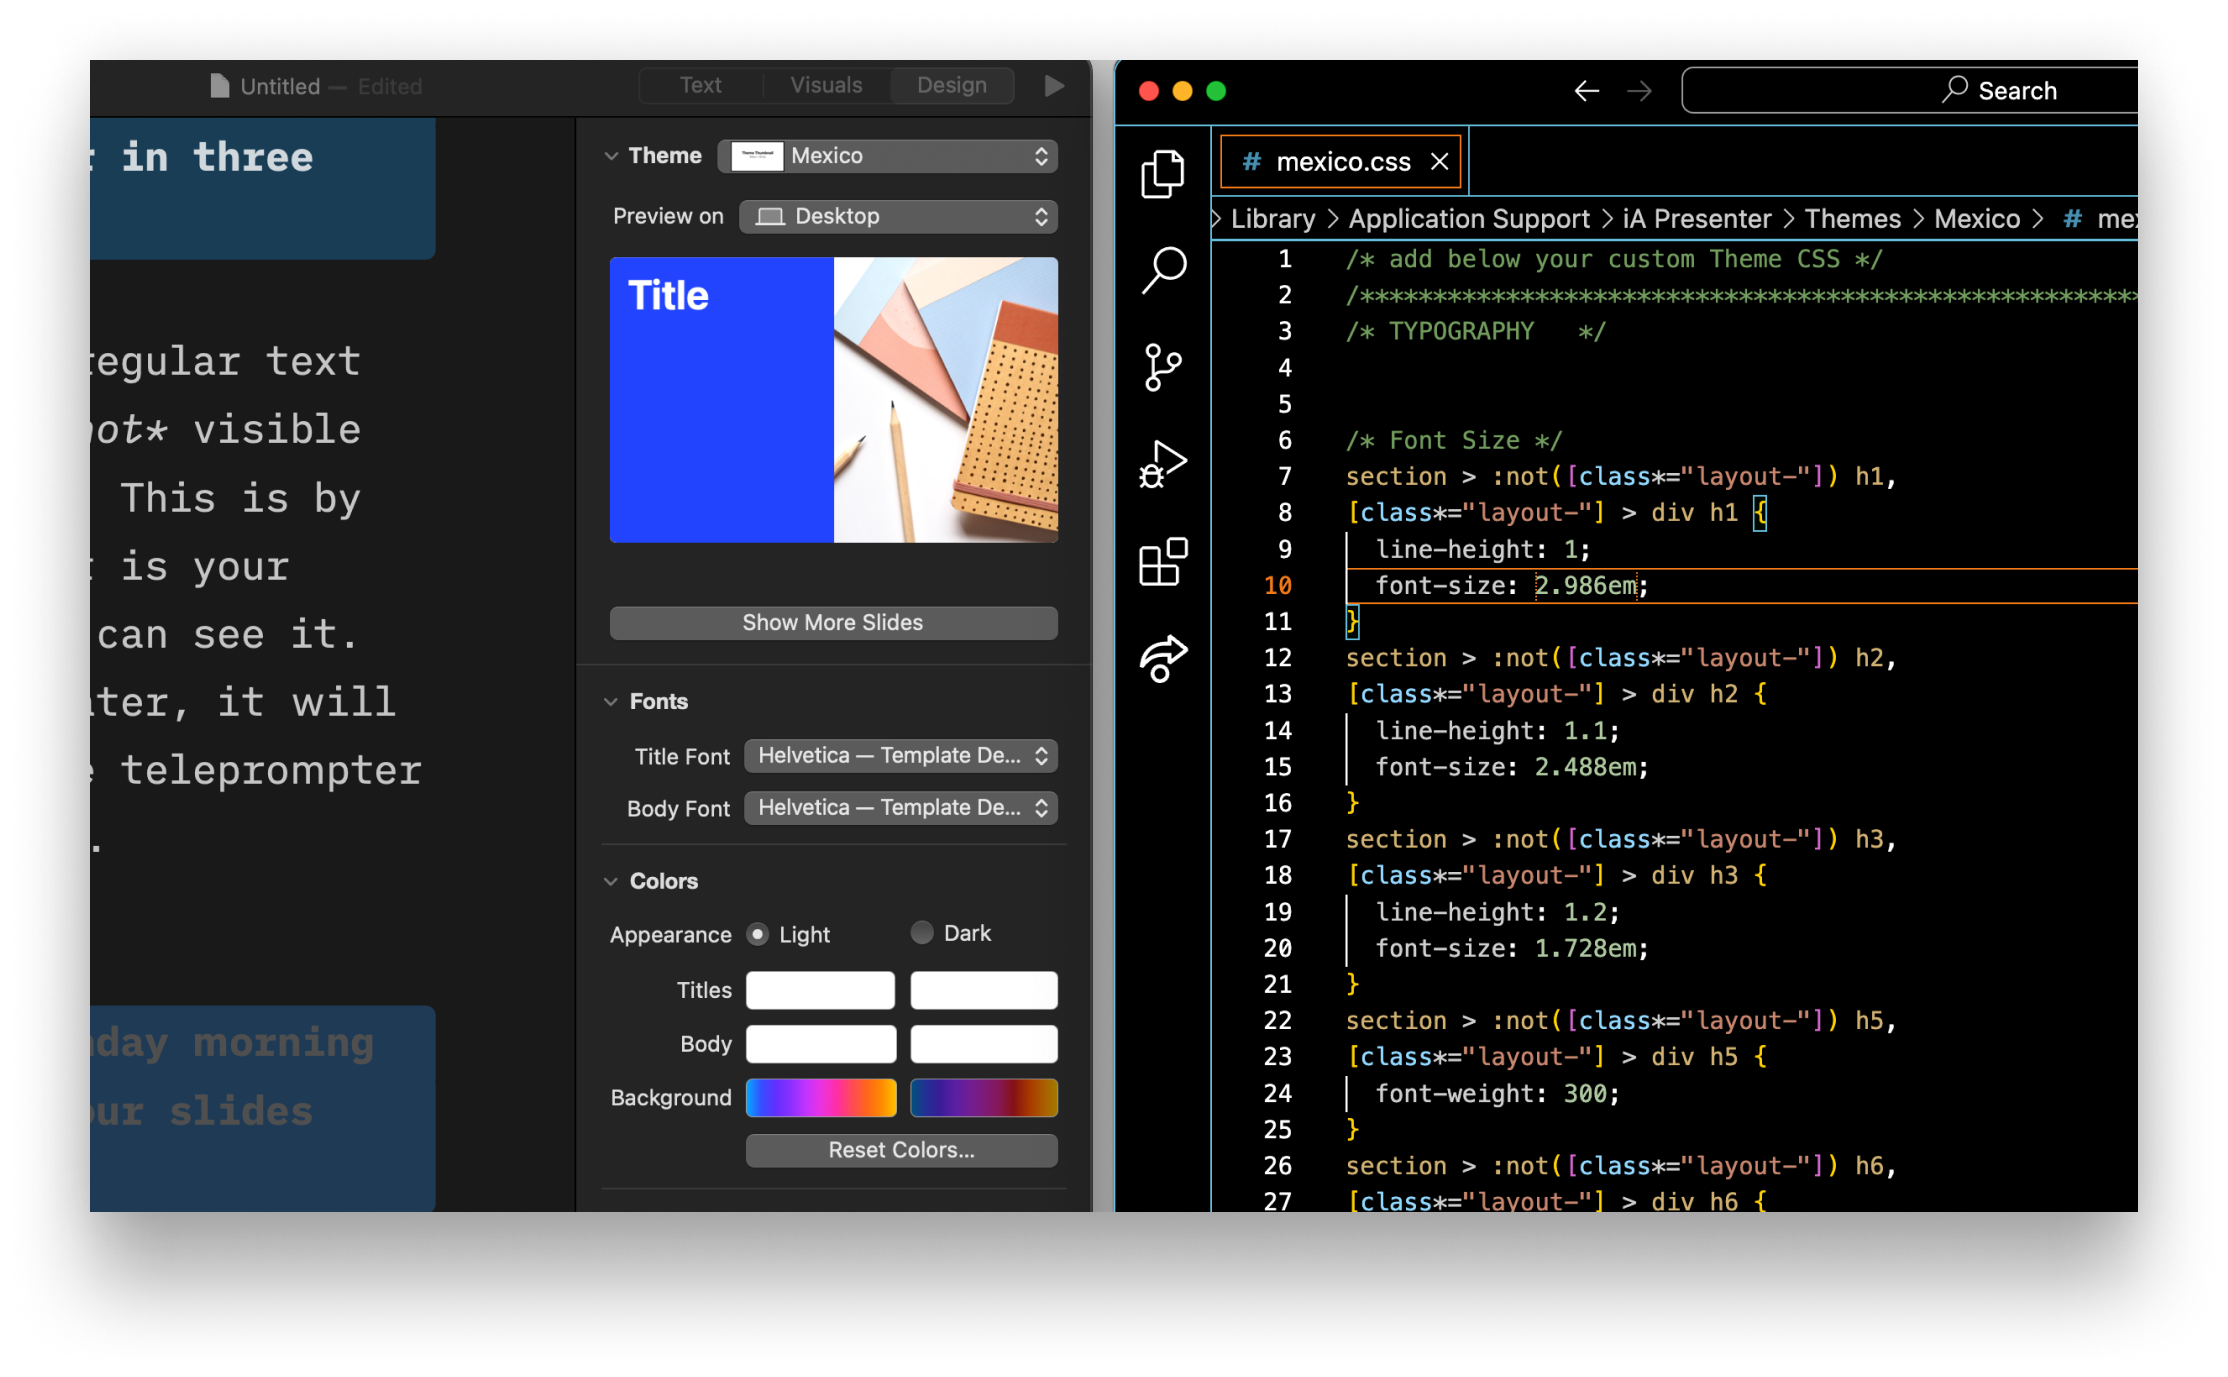This screenshot has width=2228, height=1377.
Task: Click the Show More Slides button
Action: [x=833, y=623]
